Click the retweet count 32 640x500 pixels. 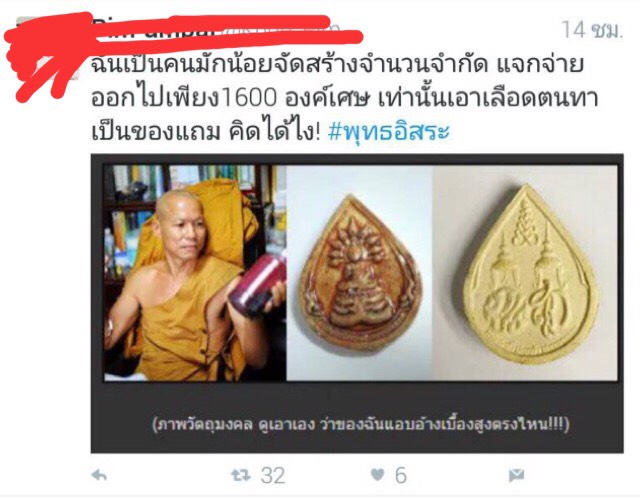pyautogui.click(x=273, y=476)
